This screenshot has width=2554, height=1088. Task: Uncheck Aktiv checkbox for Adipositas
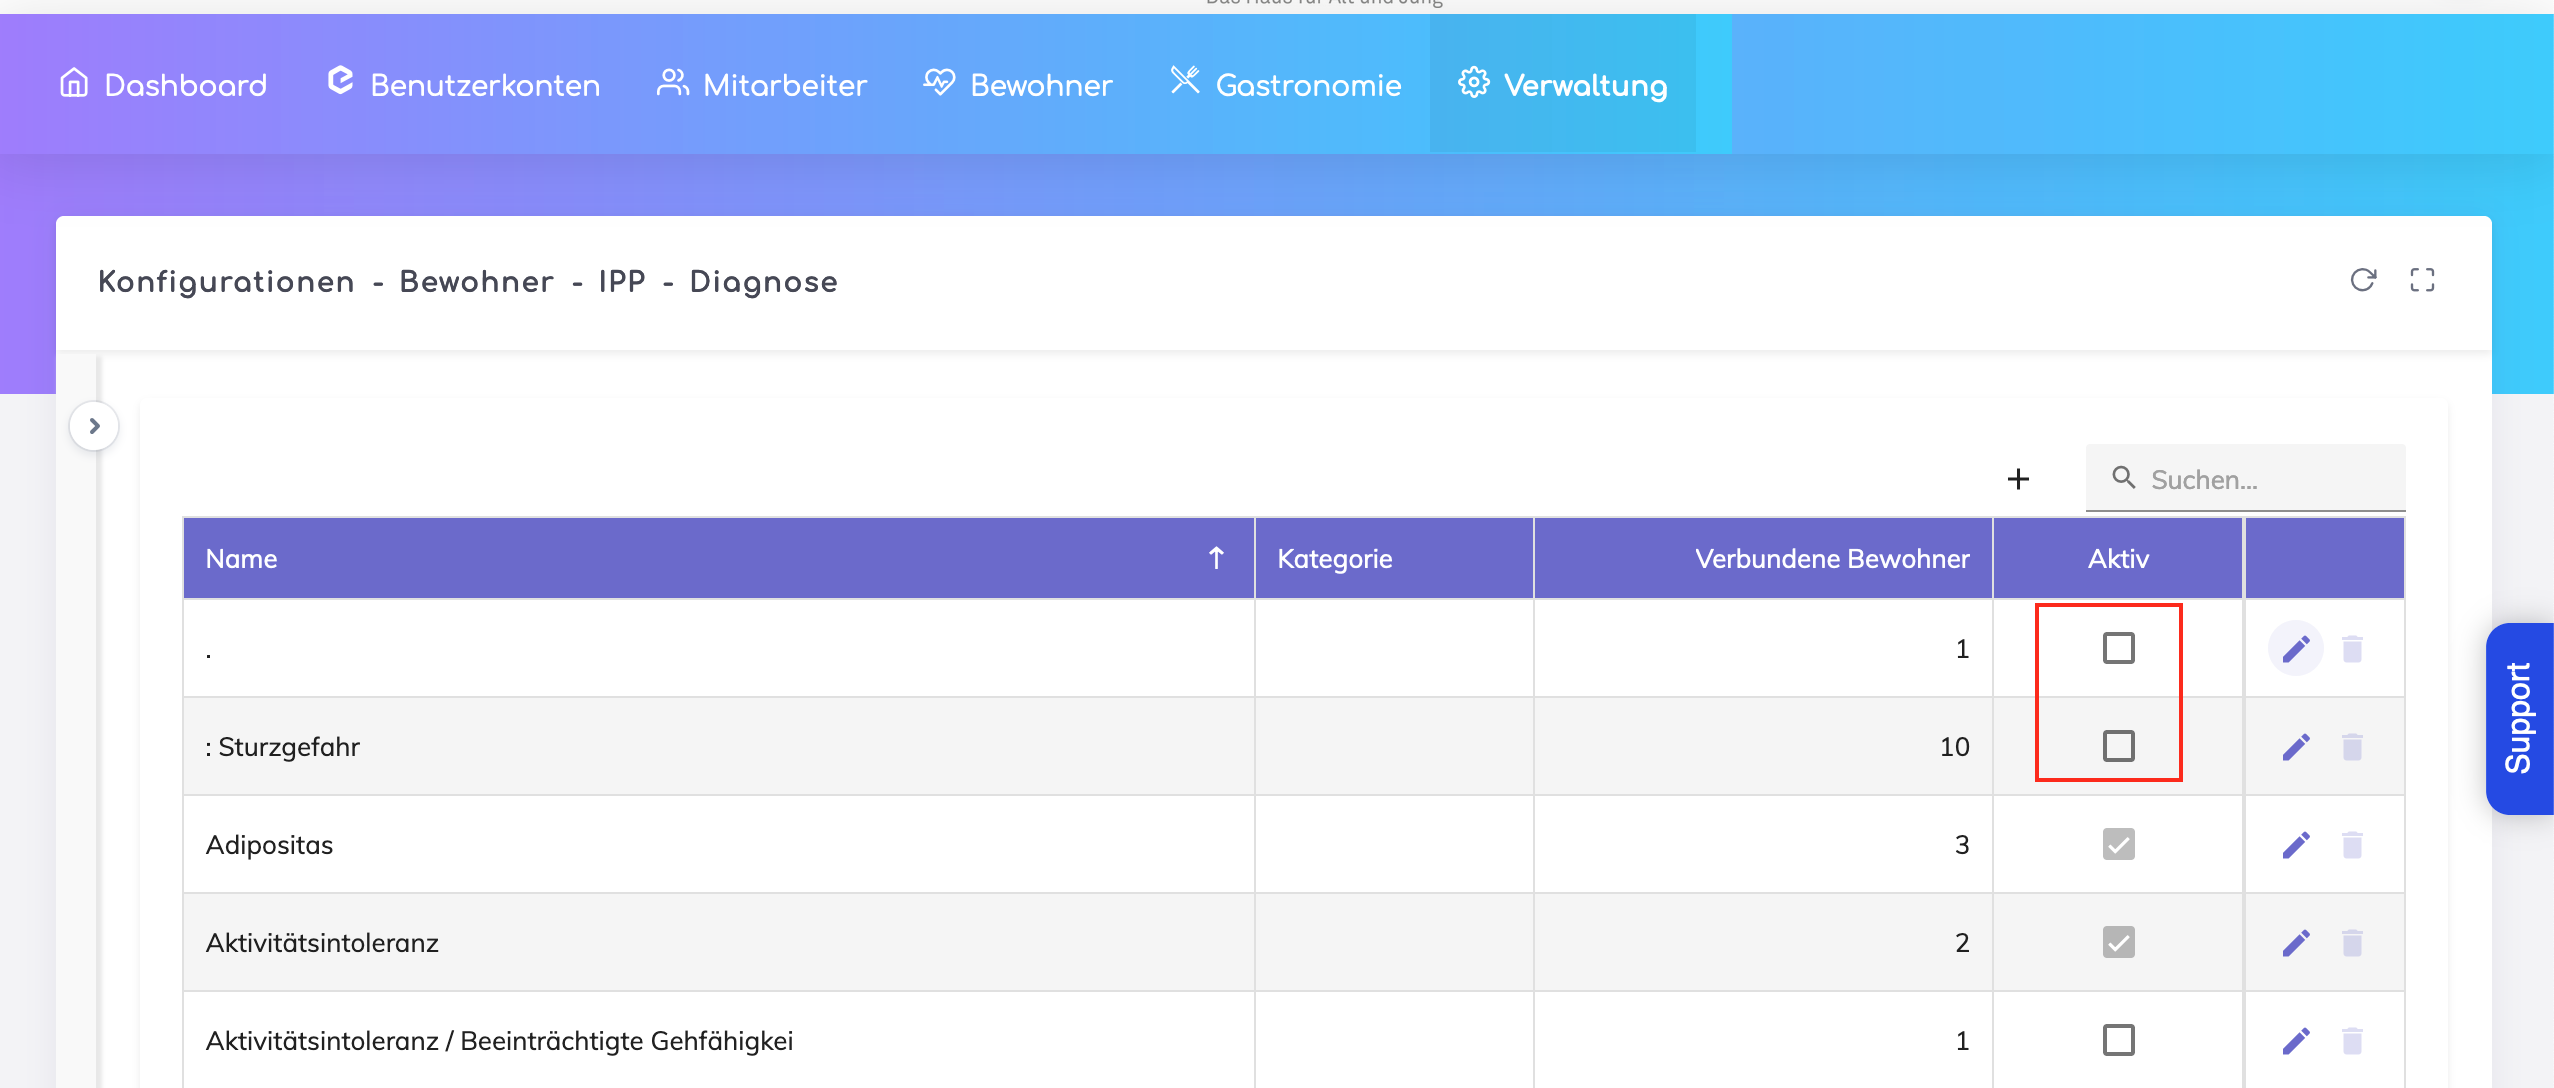coord(2118,844)
